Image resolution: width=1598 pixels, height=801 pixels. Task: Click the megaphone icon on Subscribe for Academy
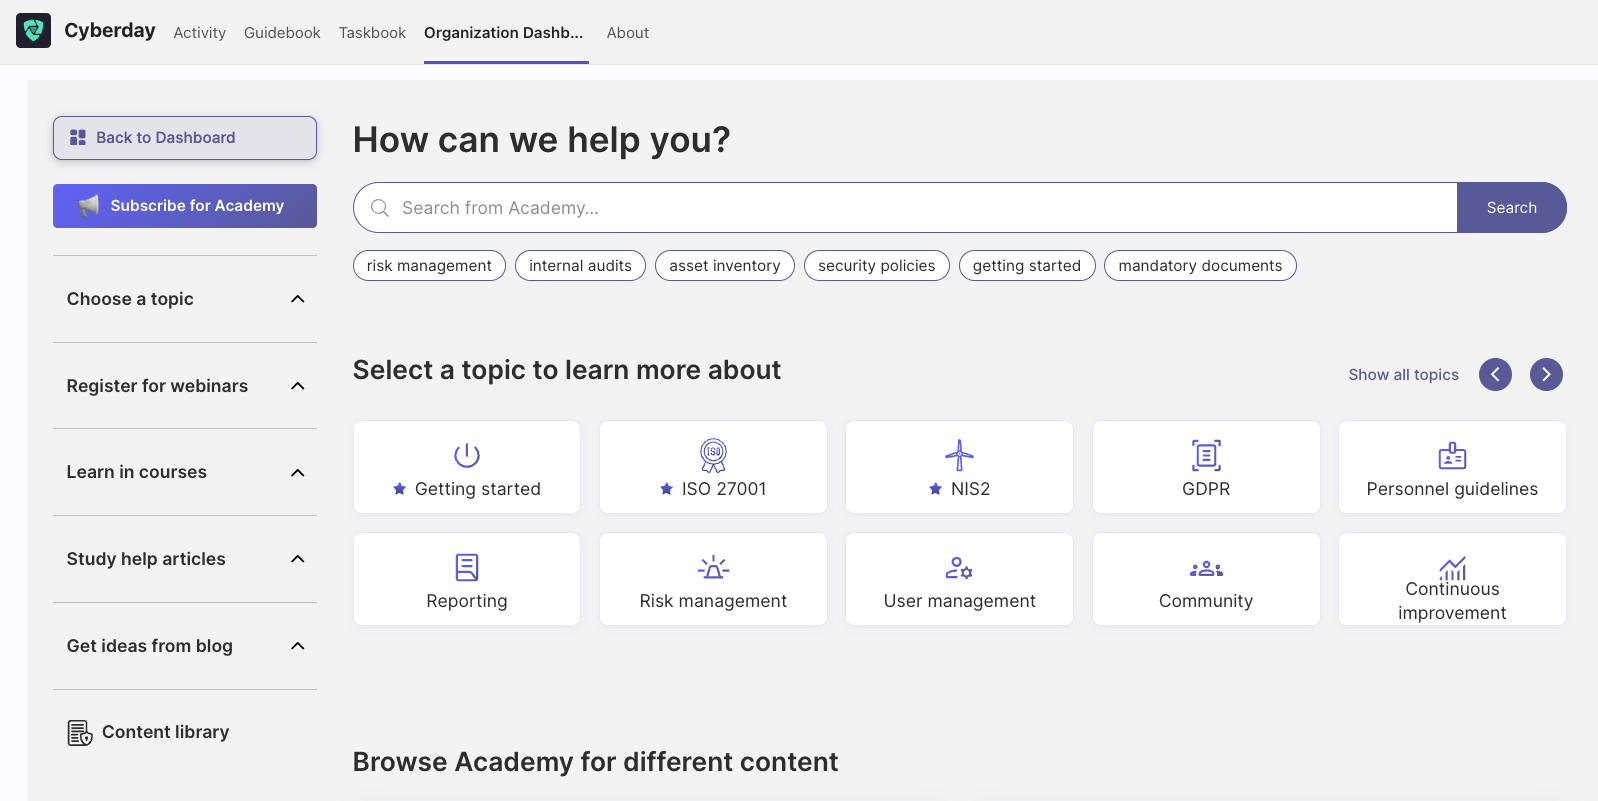click(x=89, y=206)
